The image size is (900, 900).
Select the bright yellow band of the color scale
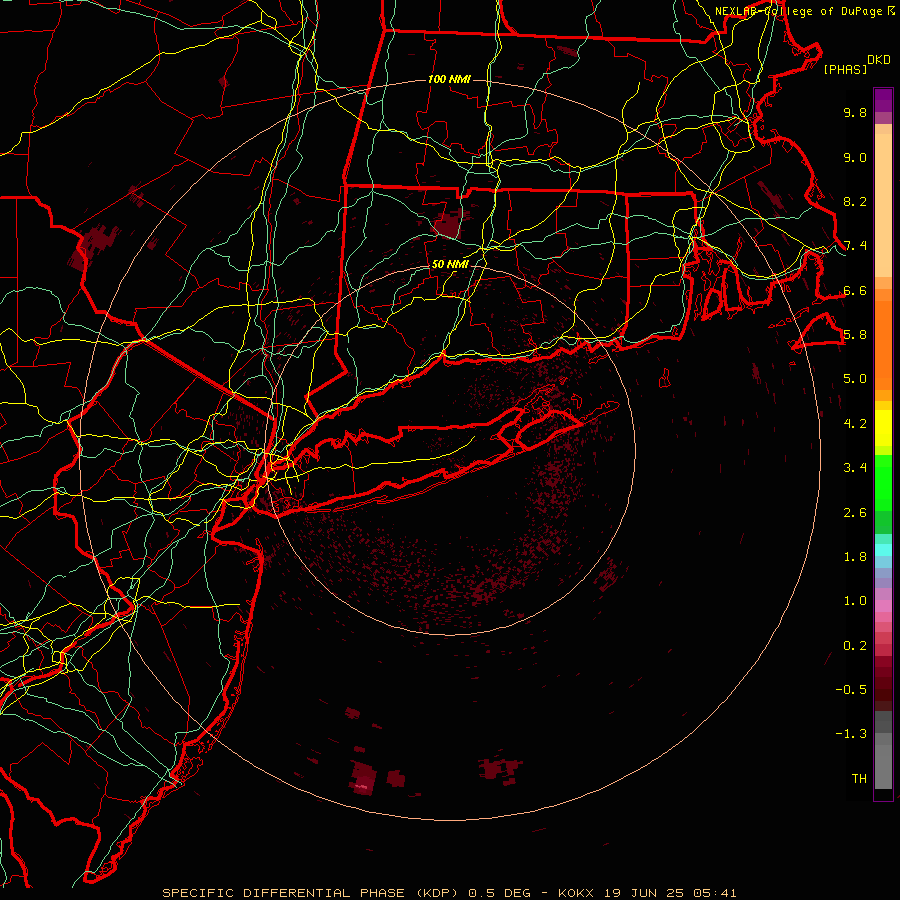[x=883, y=428]
